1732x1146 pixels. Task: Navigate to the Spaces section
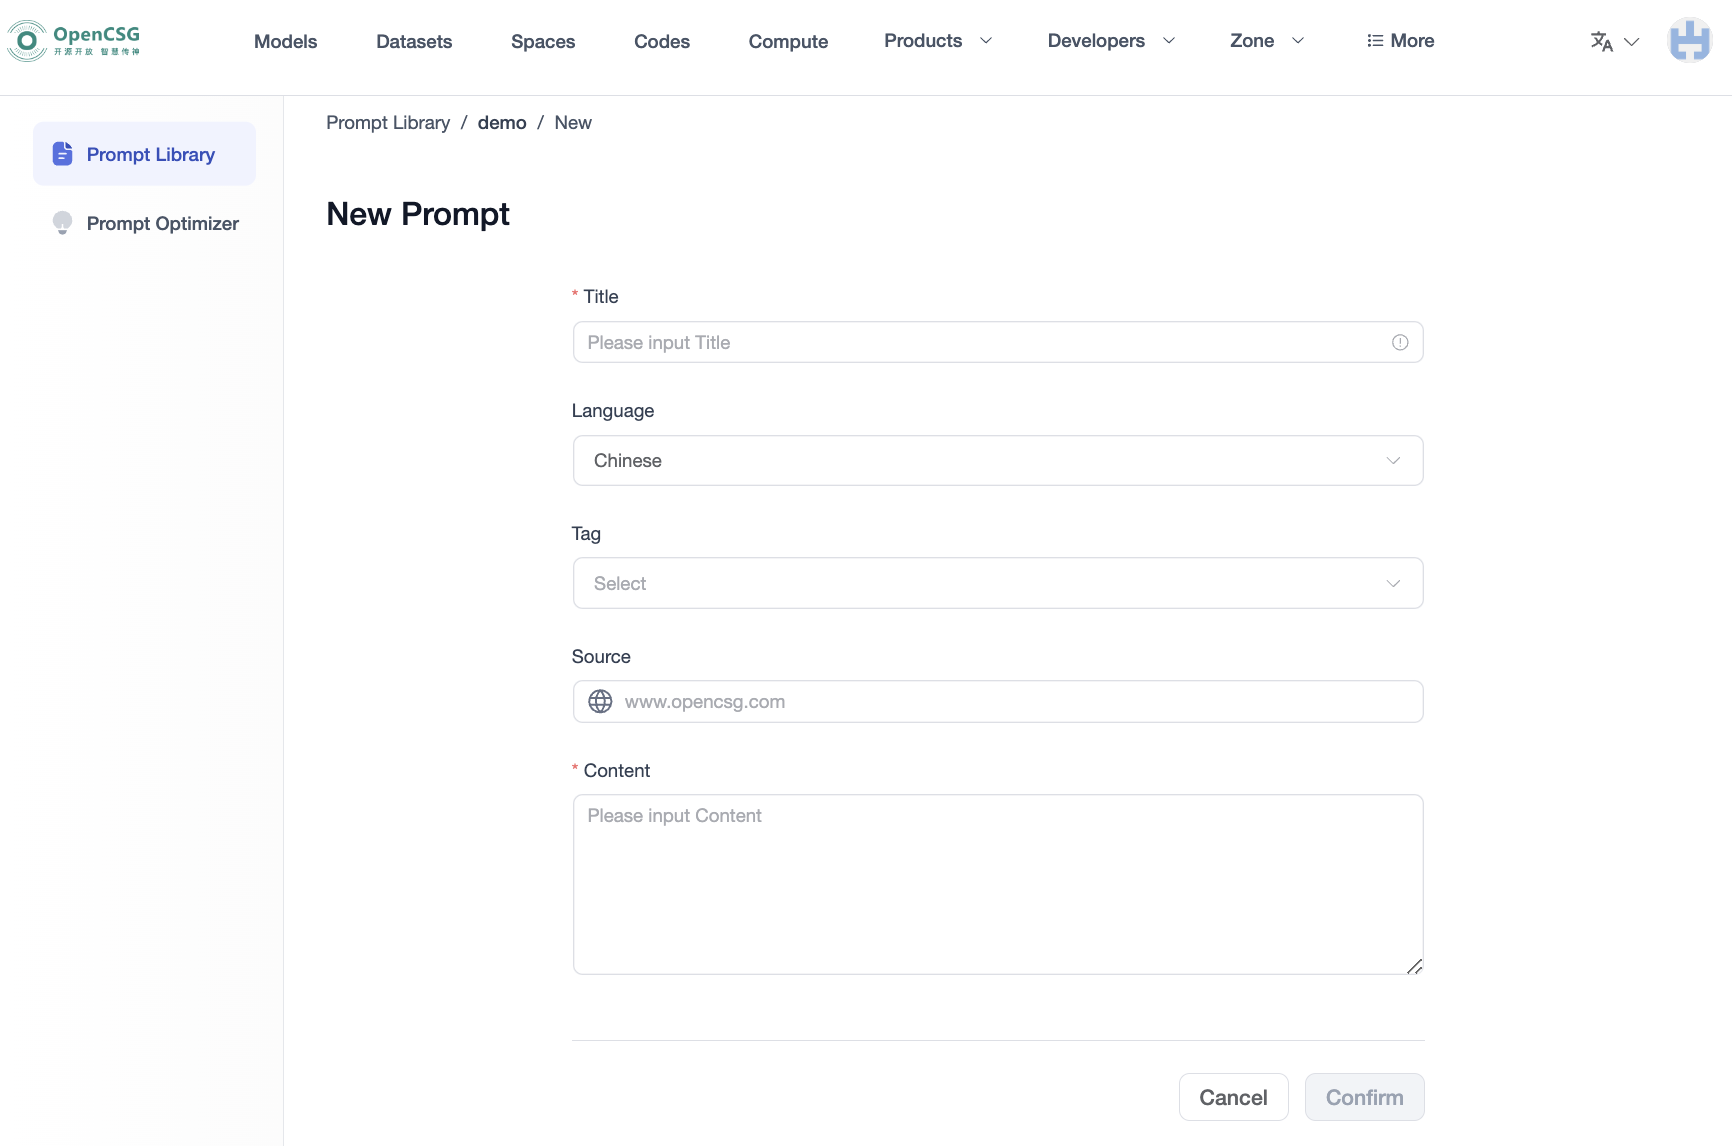[543, 41]
